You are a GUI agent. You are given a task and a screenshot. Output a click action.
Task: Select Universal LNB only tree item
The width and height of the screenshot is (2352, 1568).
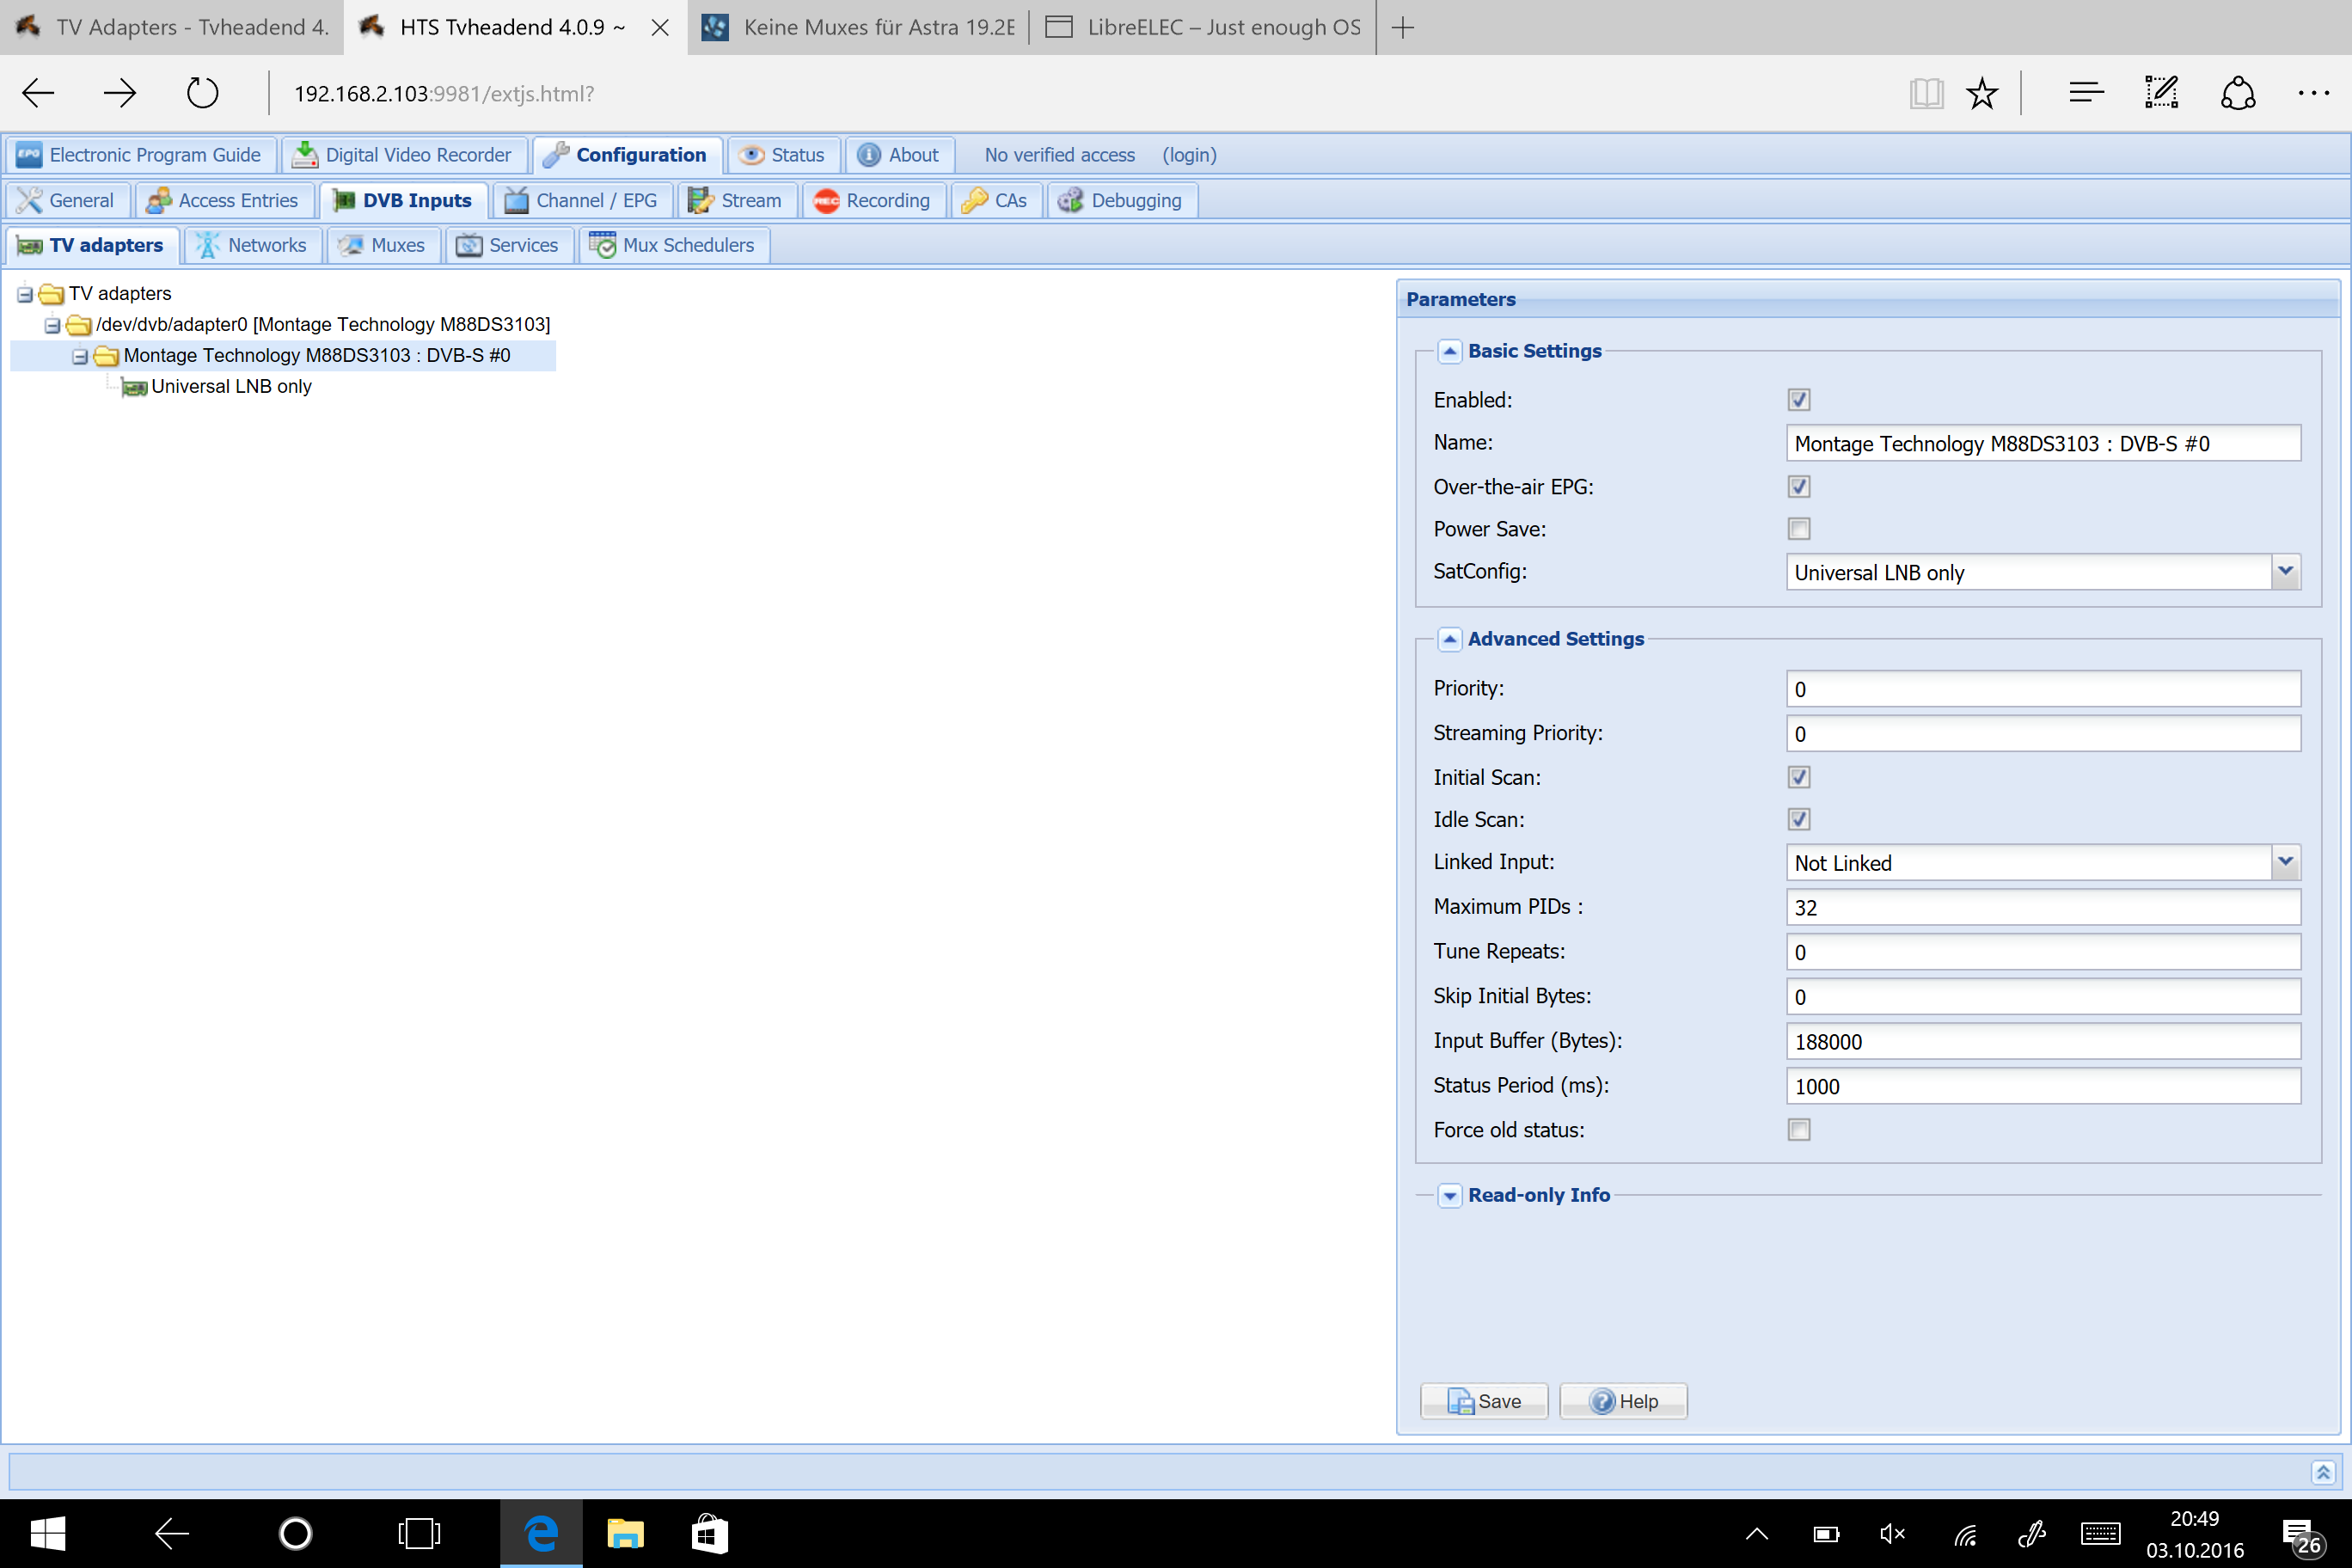coord(231,387)
